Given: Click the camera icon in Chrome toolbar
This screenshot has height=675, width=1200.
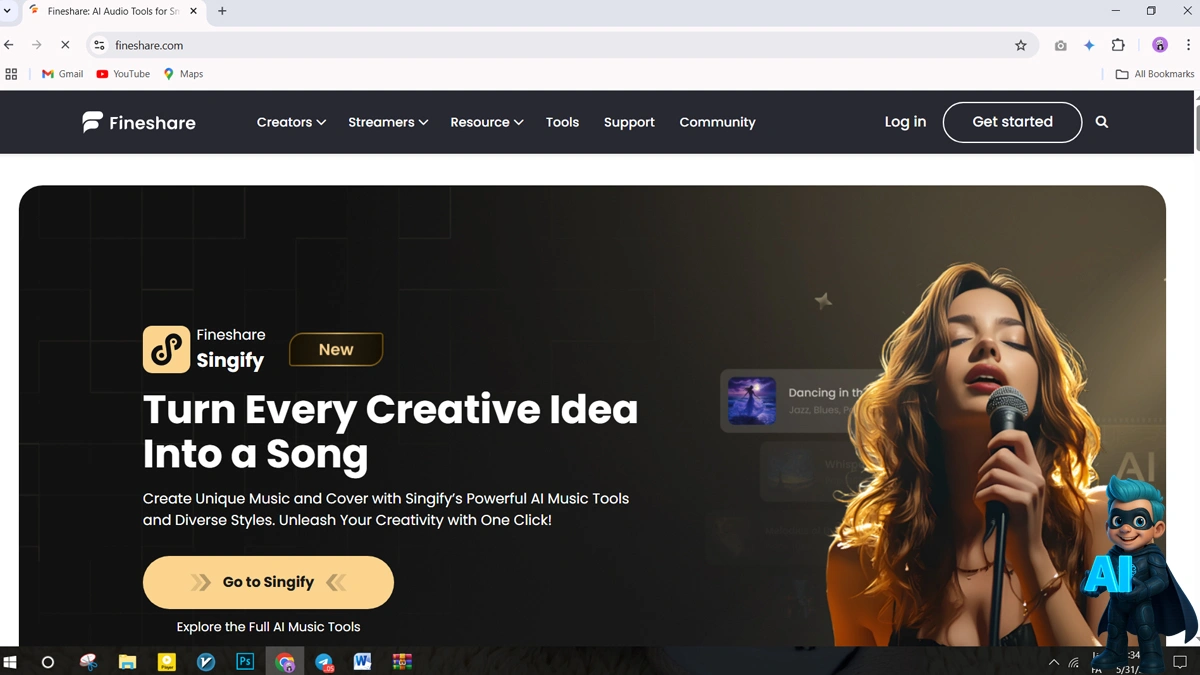Looking at the screenshot, I should (x=1060, y=45).
